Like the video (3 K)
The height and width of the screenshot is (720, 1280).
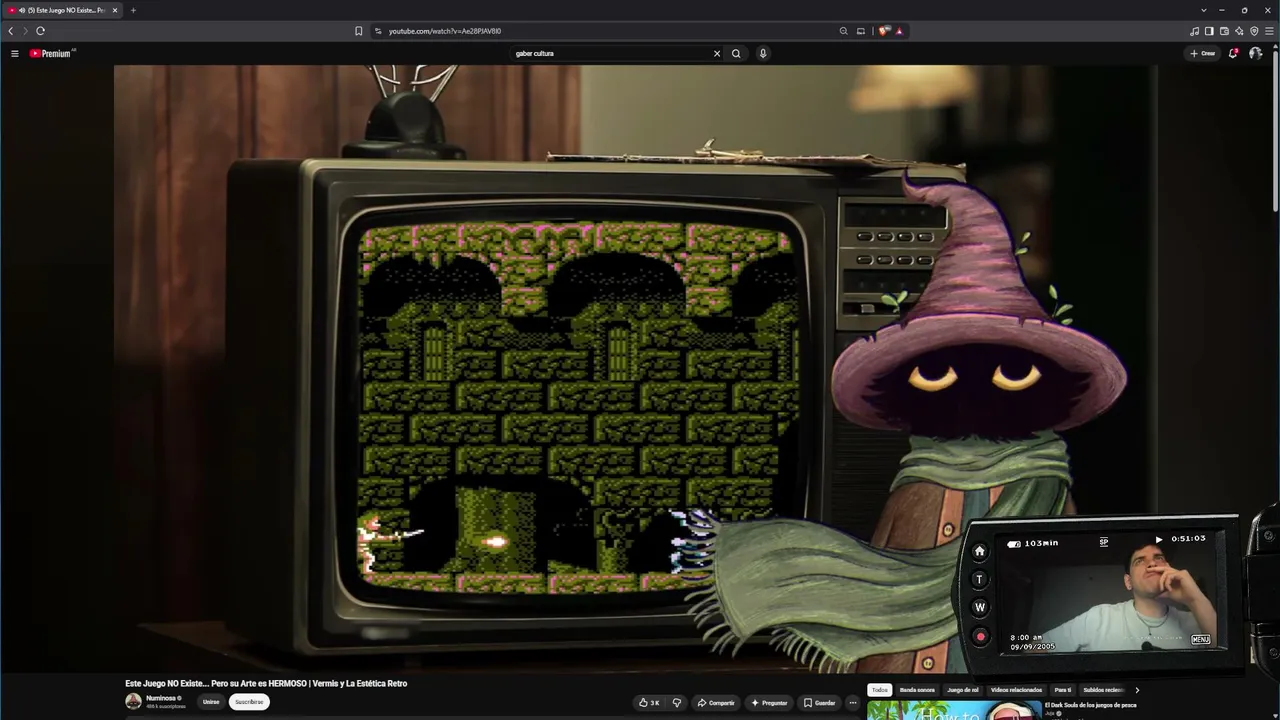[649, 703]
